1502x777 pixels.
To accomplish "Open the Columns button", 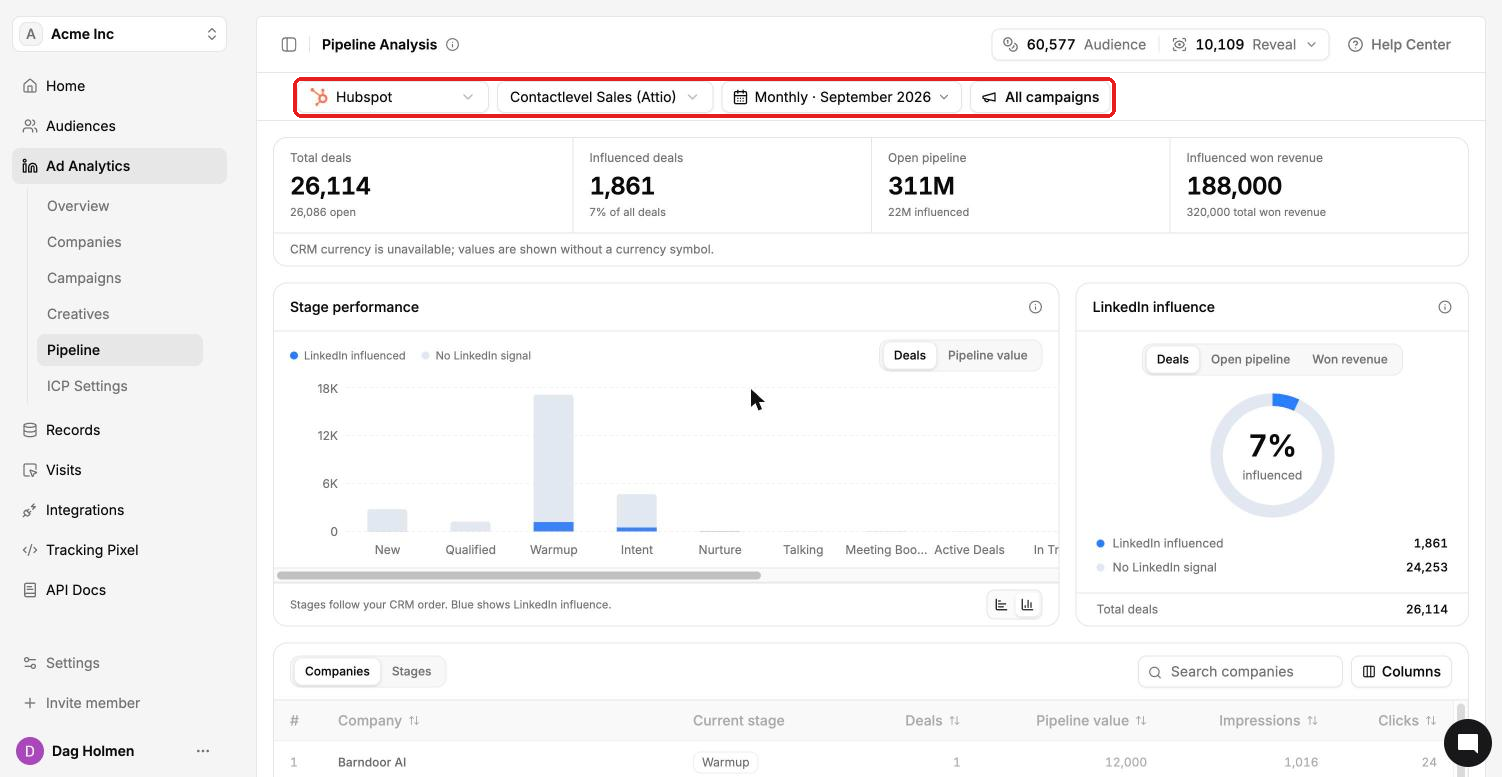I will point(1401,671).
